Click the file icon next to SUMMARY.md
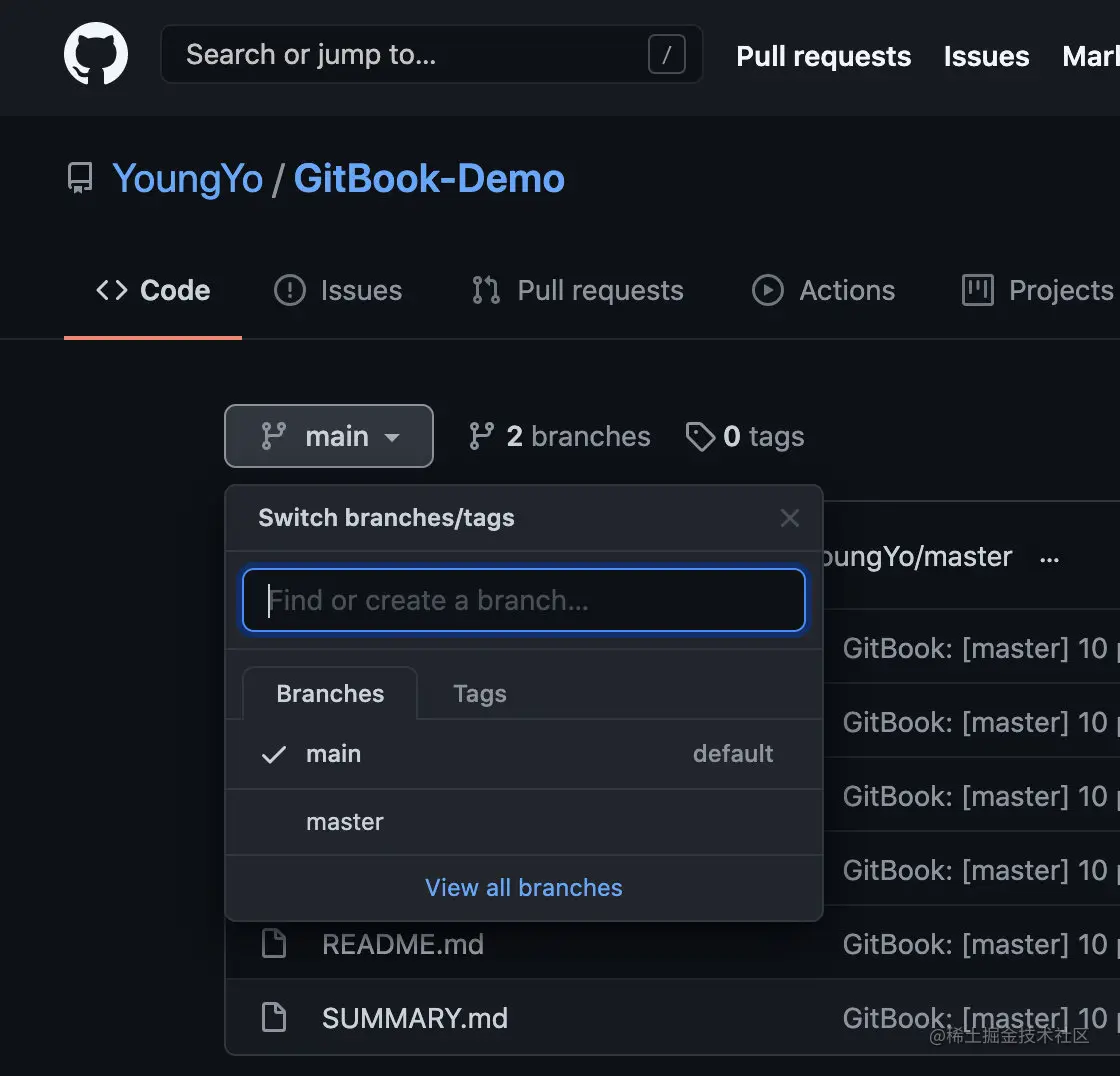The image size is (1120, 1076). click(274, 1017)
